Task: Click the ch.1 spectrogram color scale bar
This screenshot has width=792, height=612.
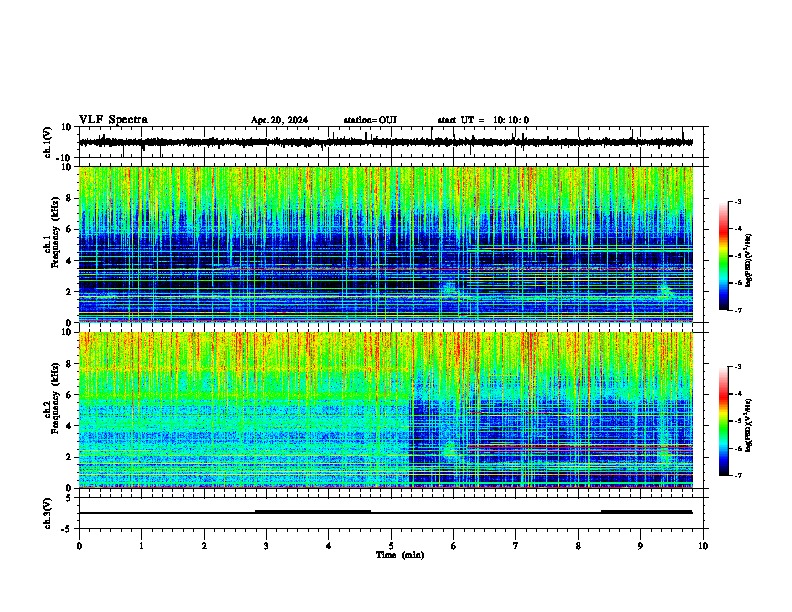Action: [x=724, y=256]
